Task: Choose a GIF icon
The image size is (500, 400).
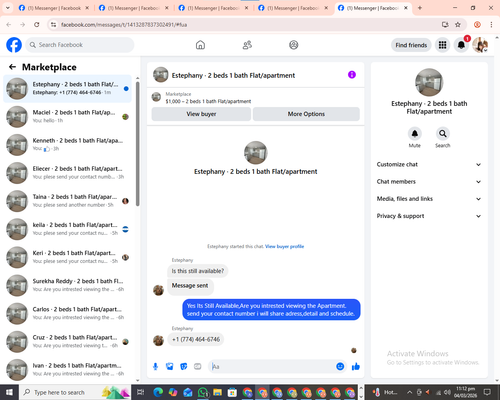Action: click(x=198, y=367)
